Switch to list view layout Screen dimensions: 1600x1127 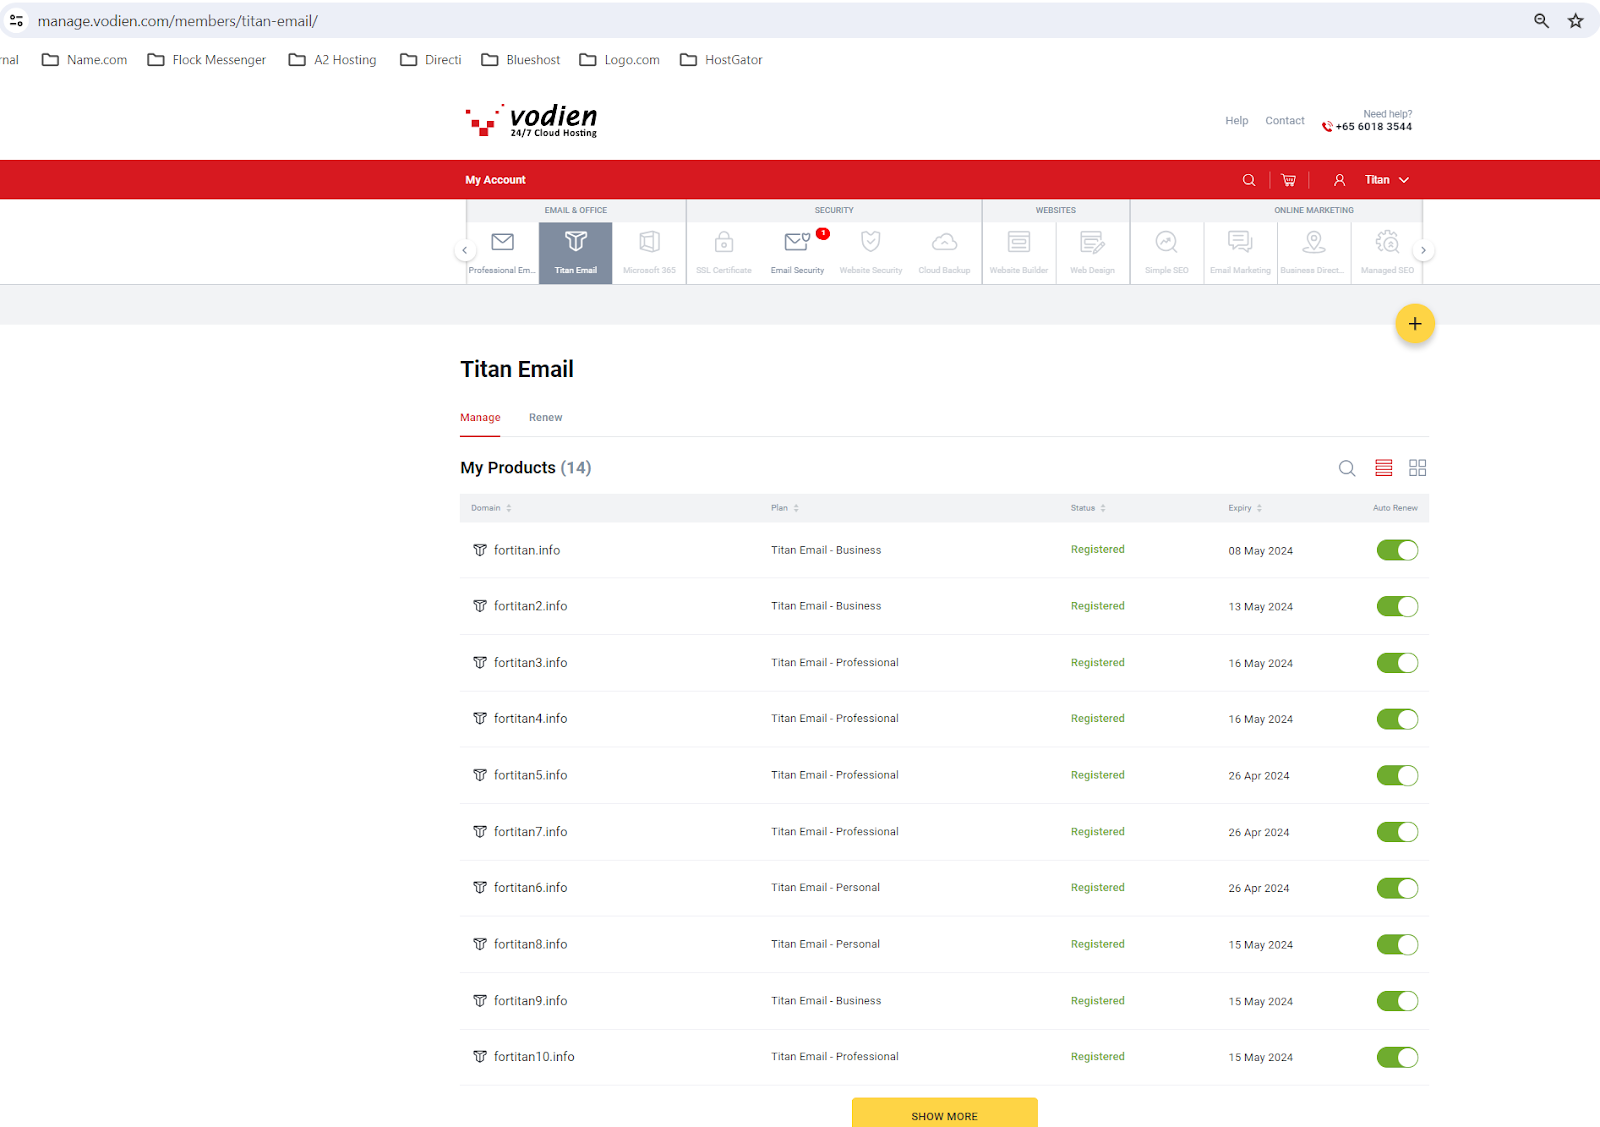(x=1384, y=468)
